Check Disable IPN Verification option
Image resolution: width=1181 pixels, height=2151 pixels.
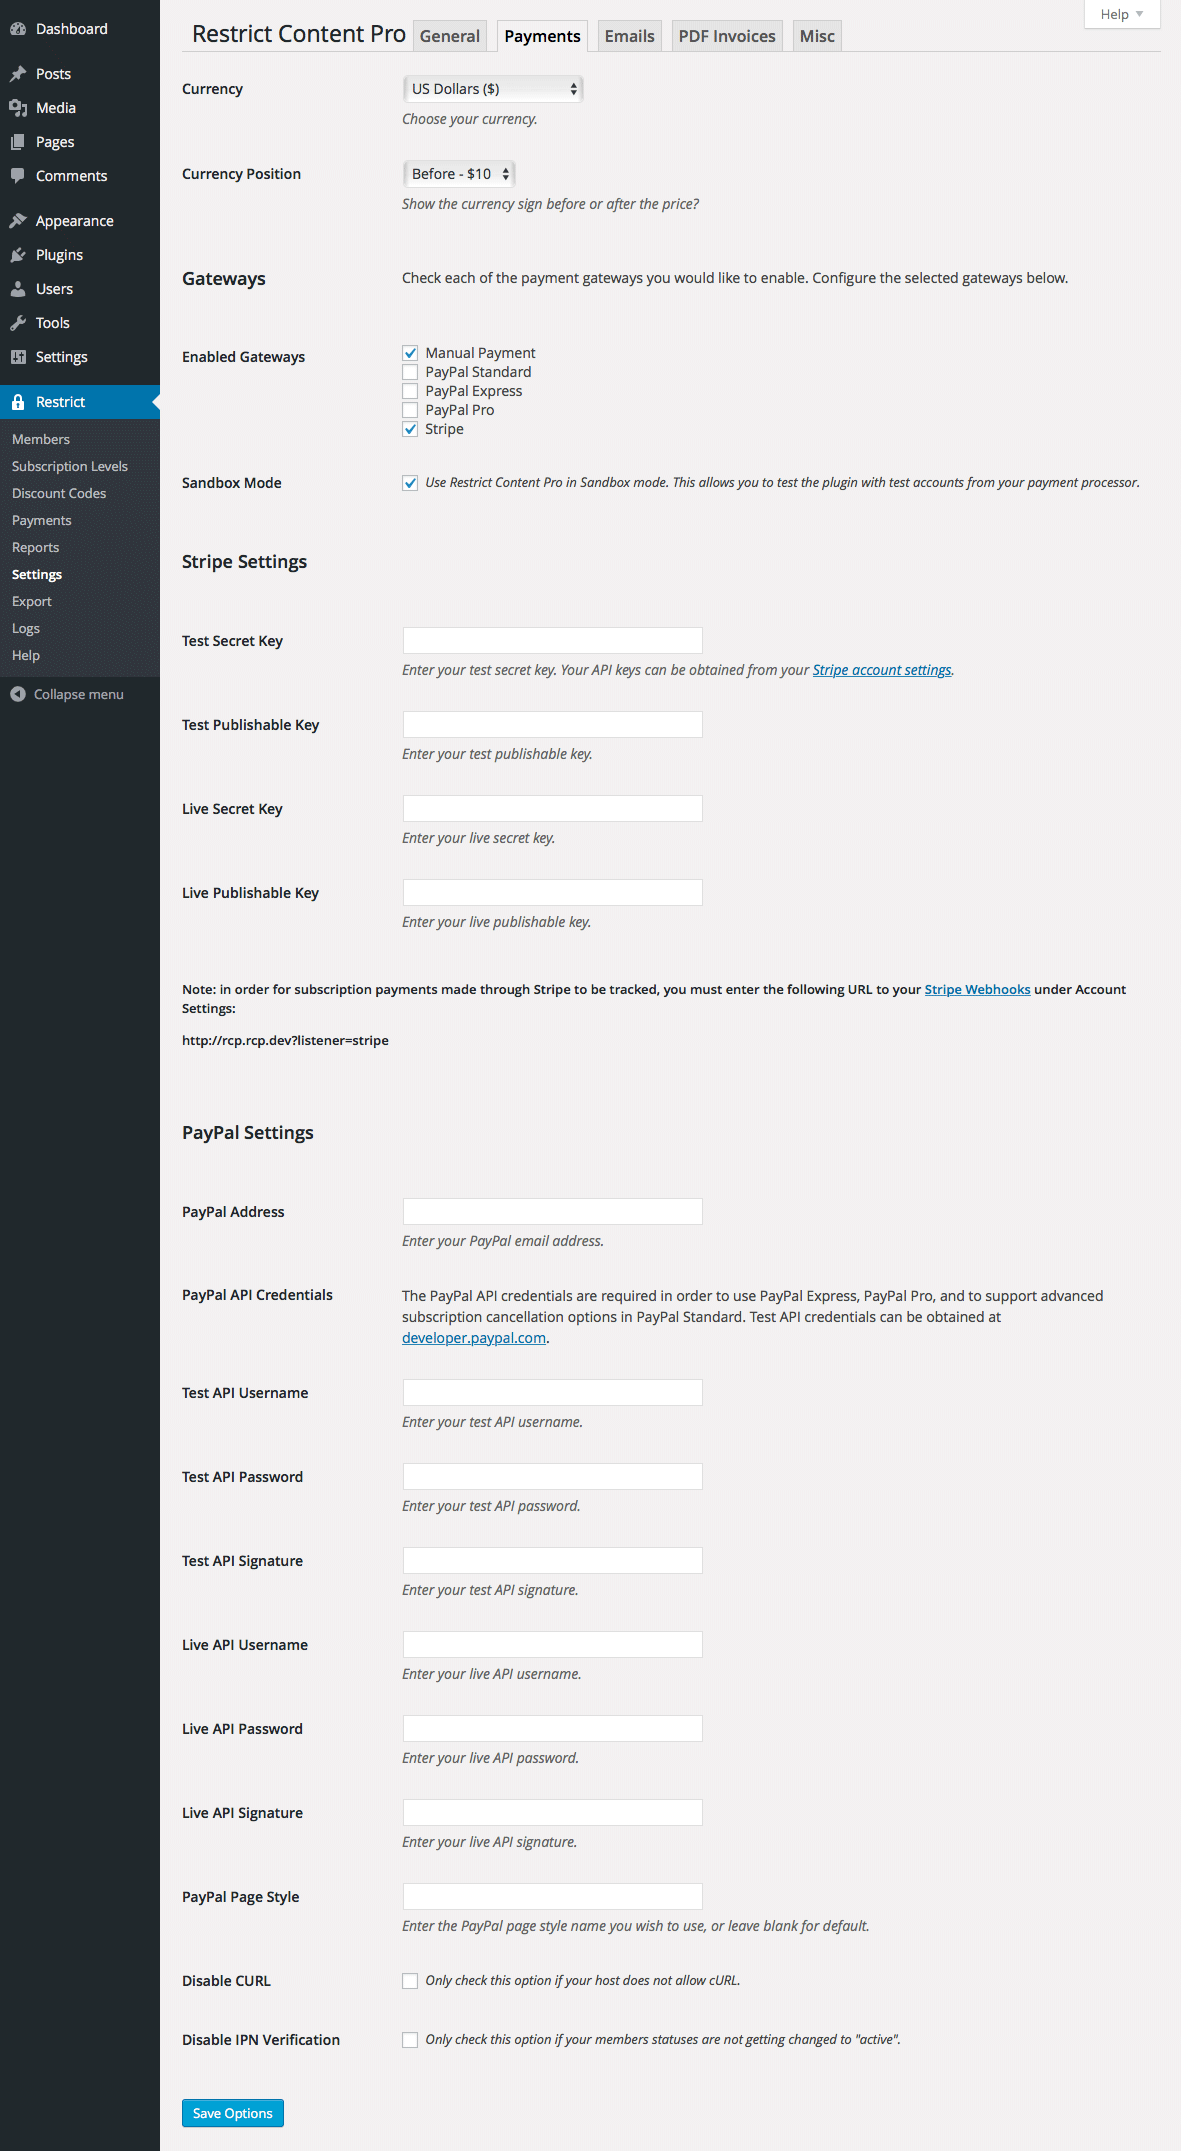pyautogui.click(x=410, y=2040)
